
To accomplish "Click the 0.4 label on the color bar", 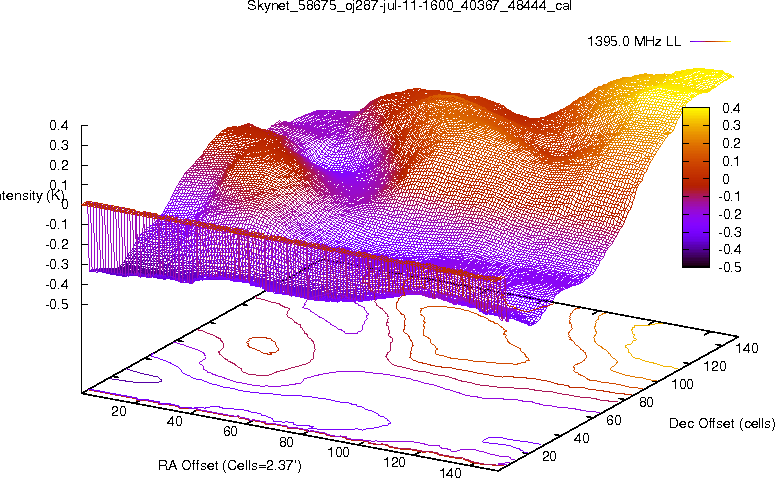I will pos(731,108).
